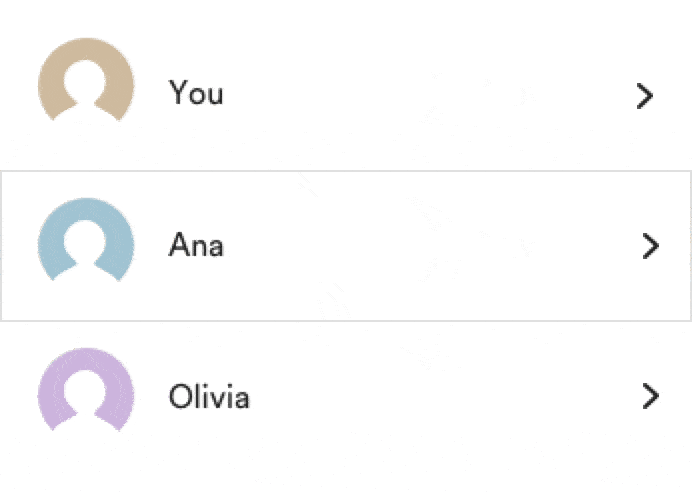Screen dimensions: 692x492
Task: Expand the You row chevron
Action: [646, 96]
